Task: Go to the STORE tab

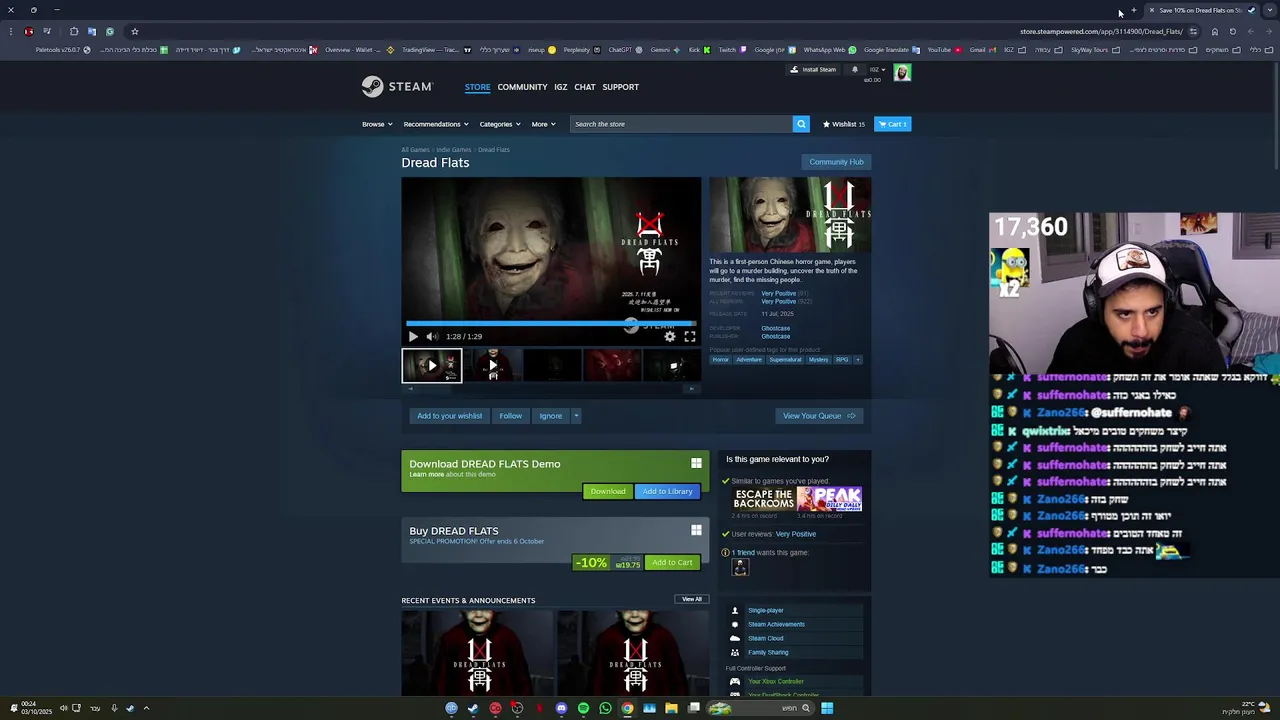Action: pyautogui.click(x=477, y=87)
